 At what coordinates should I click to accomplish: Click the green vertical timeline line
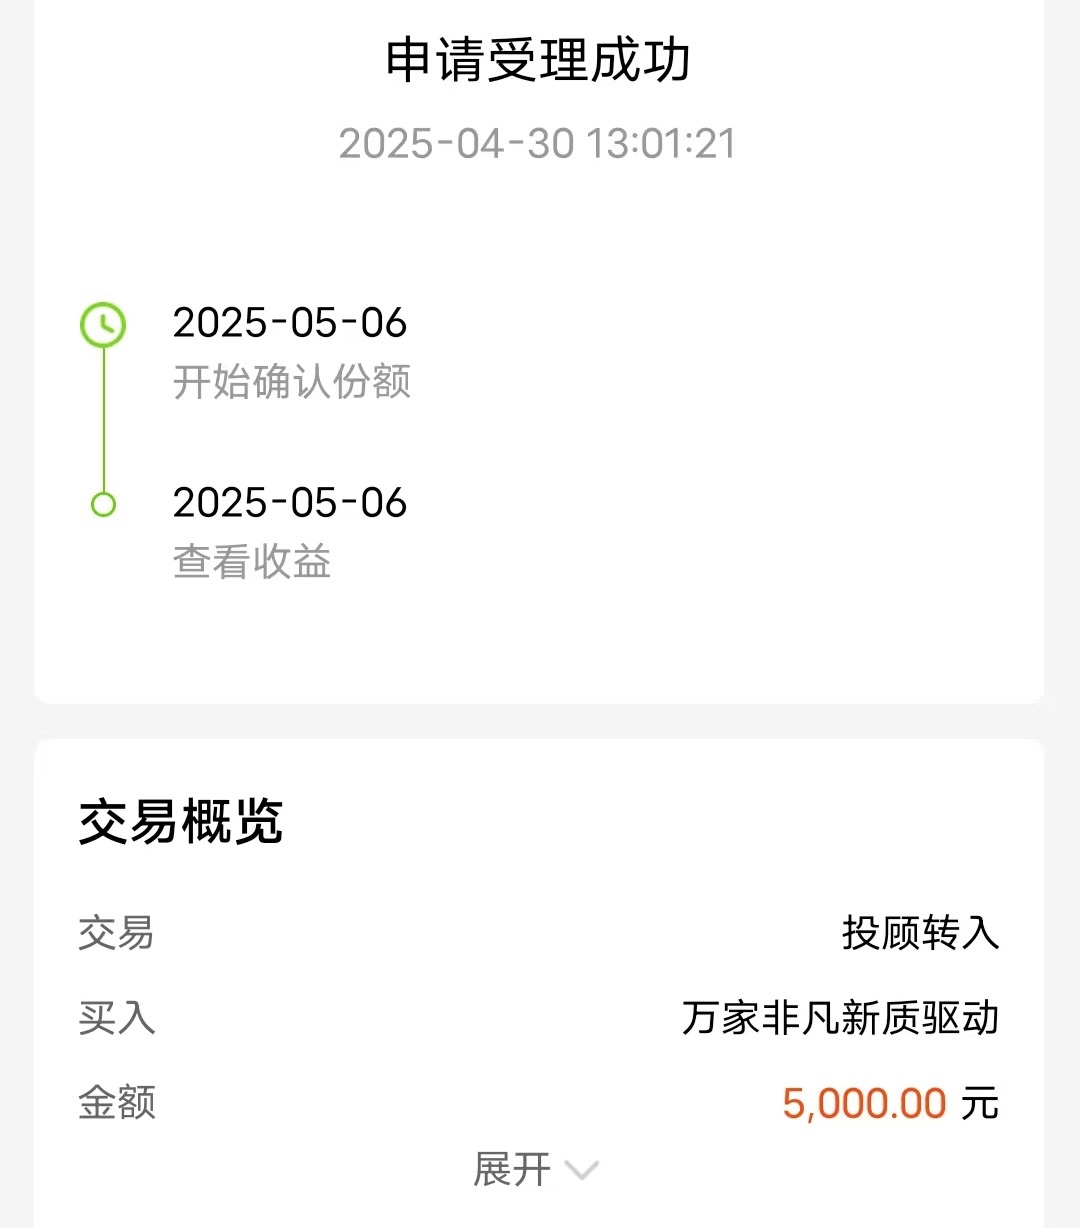(x=103, y=420)
